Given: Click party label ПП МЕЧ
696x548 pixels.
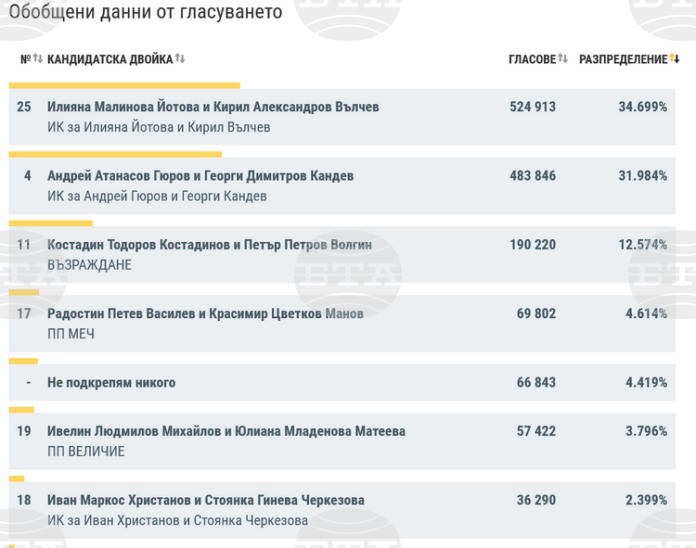Looking at the screenshot, I should pyautogui.click(x=71, y=334).
